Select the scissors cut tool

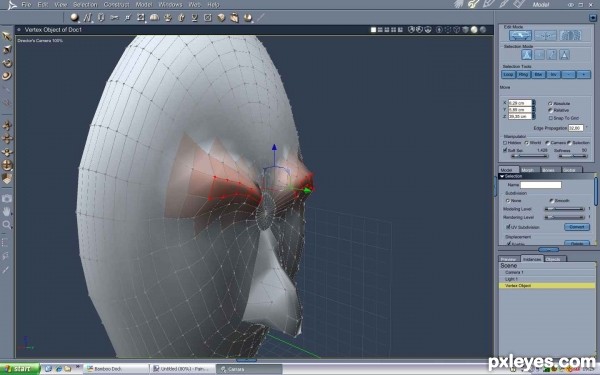(x=114, y=18)
